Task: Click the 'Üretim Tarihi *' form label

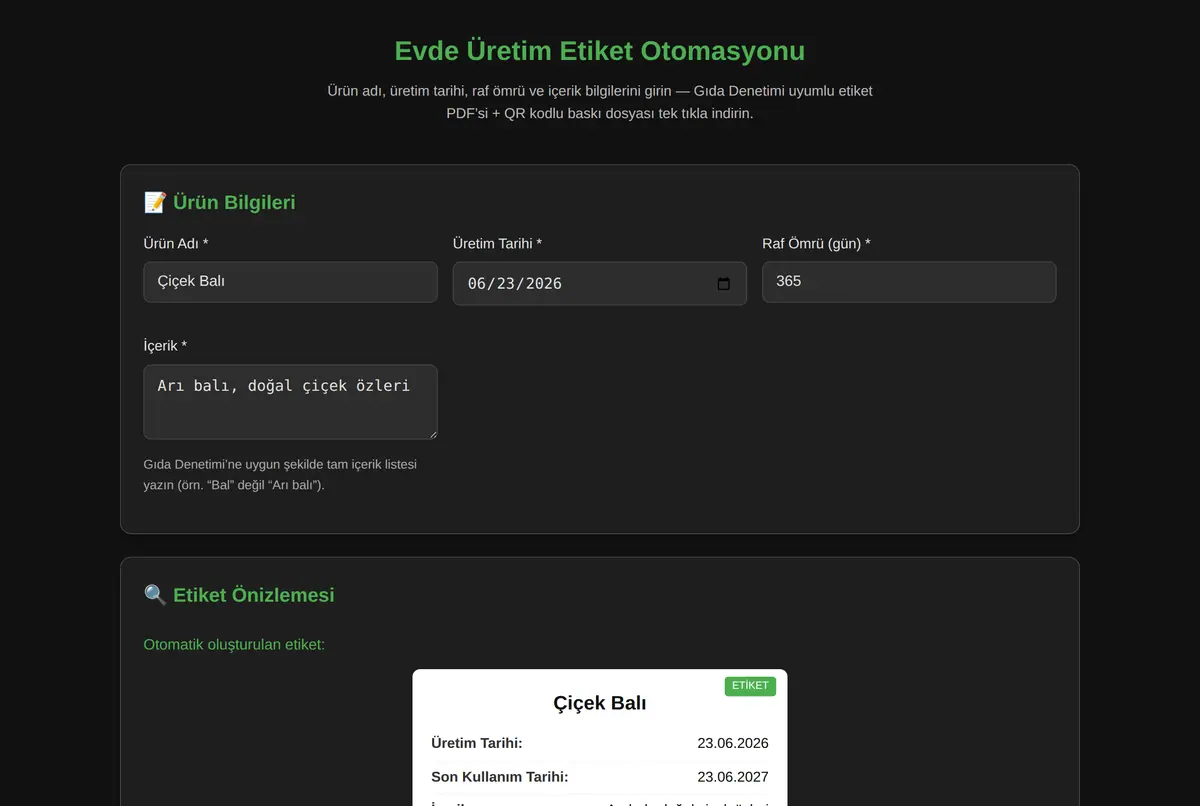Action: [497, 244]
